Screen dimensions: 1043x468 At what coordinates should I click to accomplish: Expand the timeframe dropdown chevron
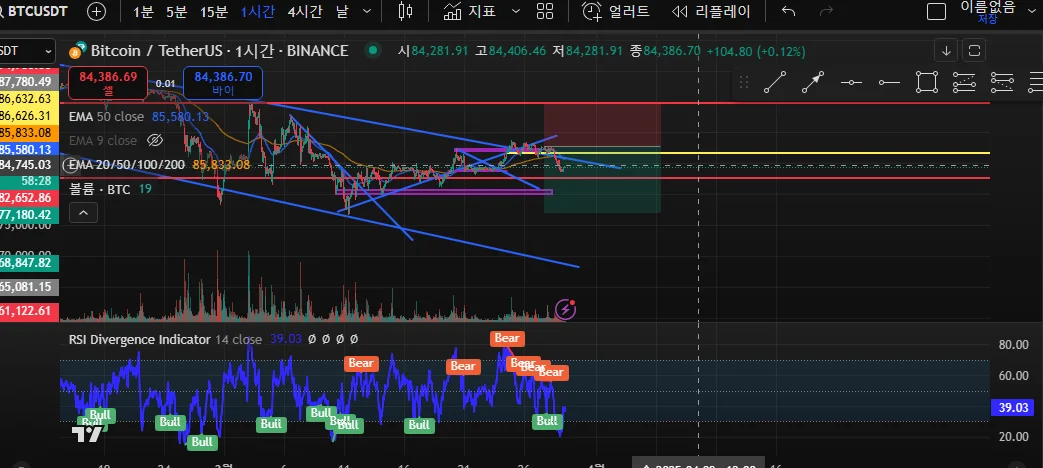(367, 11)
